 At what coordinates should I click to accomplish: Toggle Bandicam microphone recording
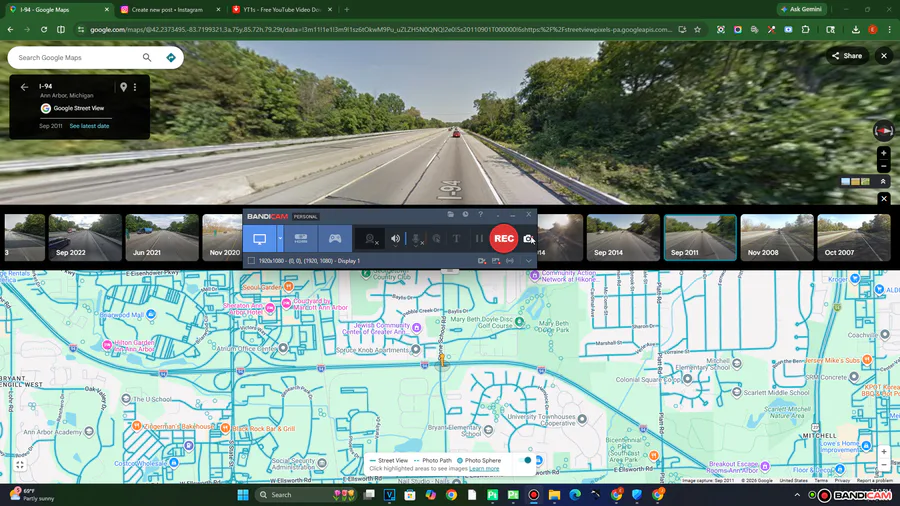coord(417,239)
